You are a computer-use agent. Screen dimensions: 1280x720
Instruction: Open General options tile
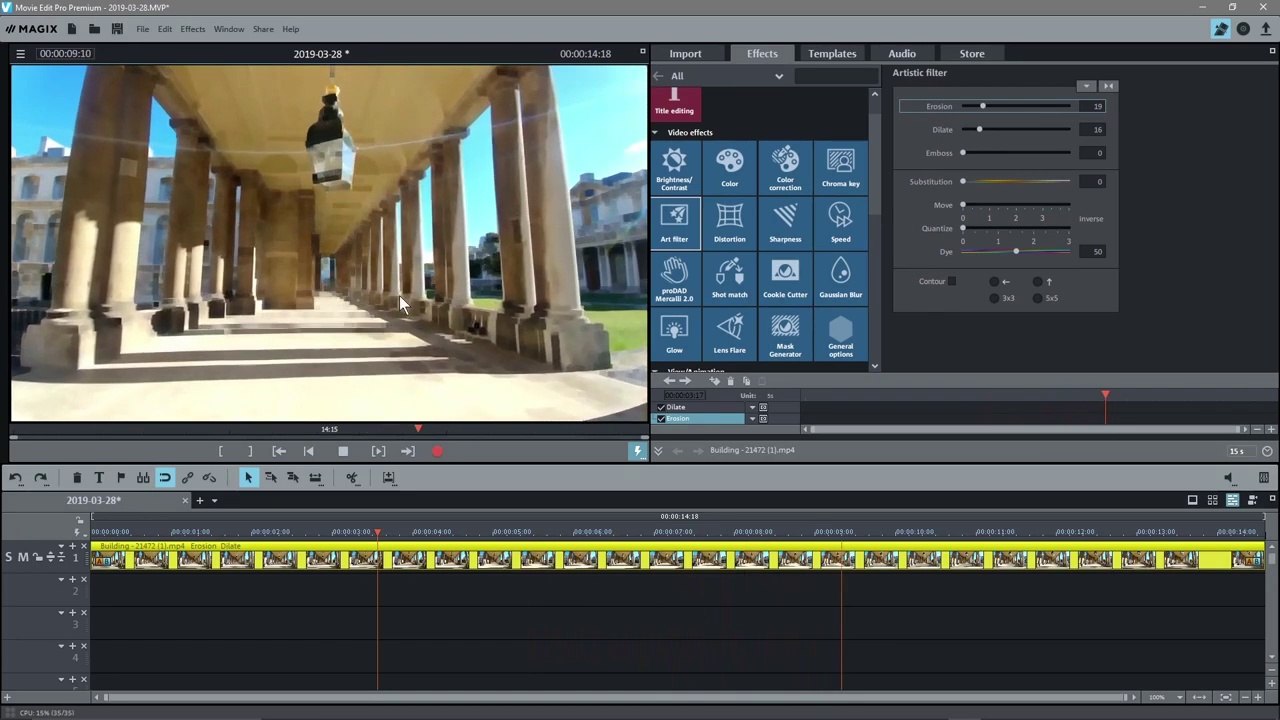(x=841, y=334)
